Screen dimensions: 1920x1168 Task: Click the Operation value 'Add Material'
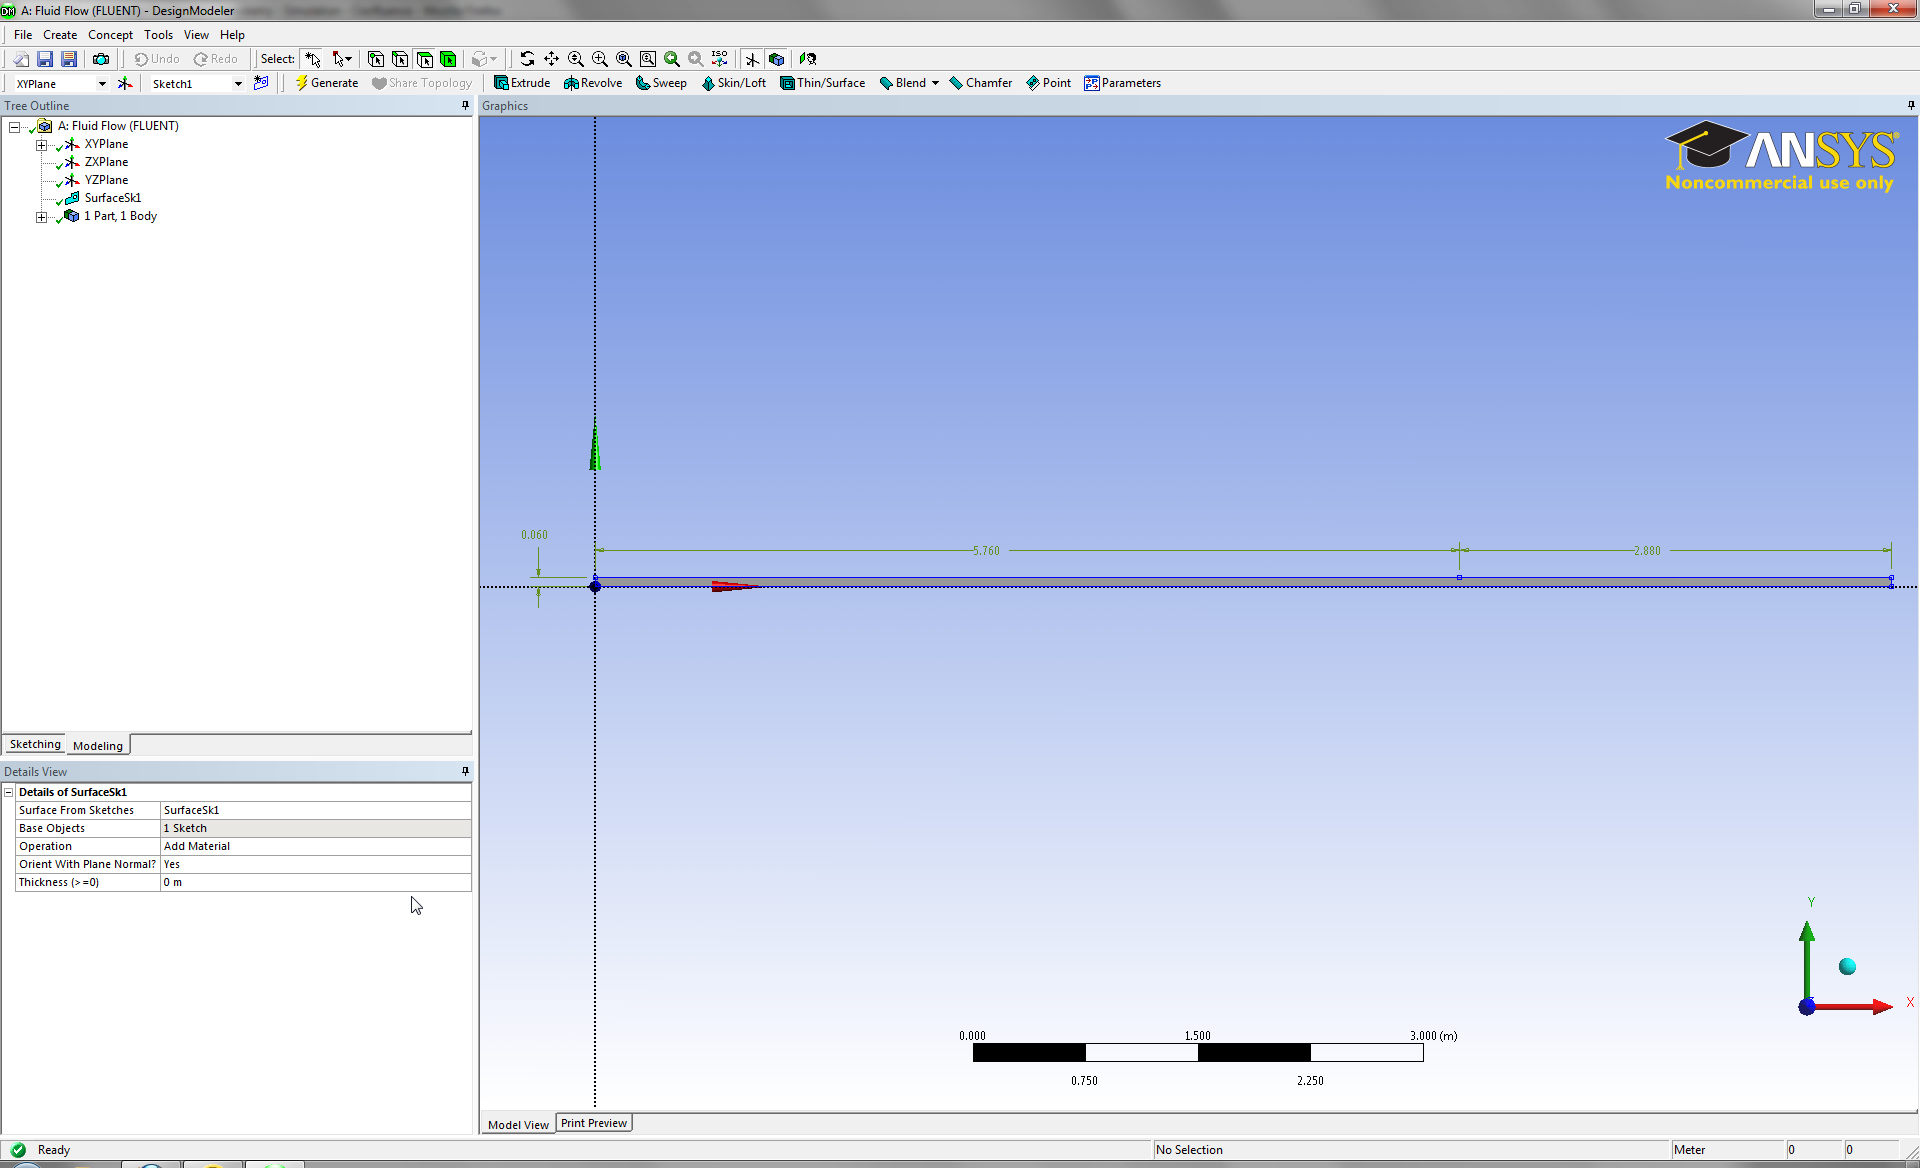pos(315,846)
